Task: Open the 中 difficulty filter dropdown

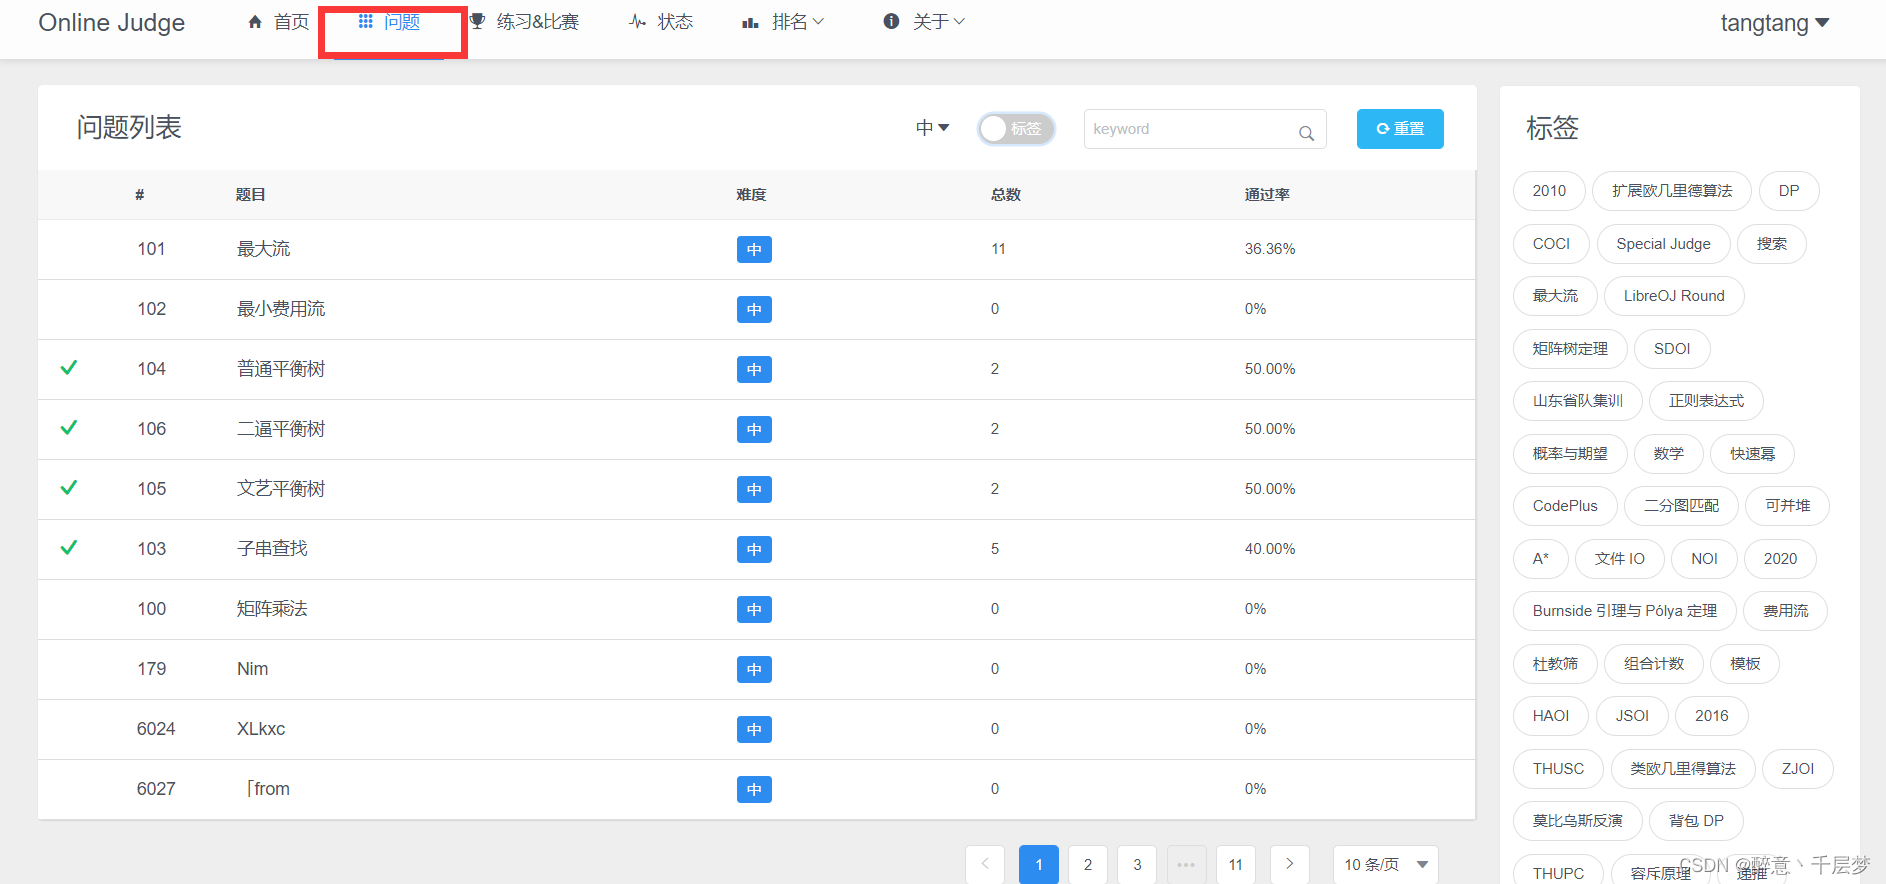Action: point(932,128)
